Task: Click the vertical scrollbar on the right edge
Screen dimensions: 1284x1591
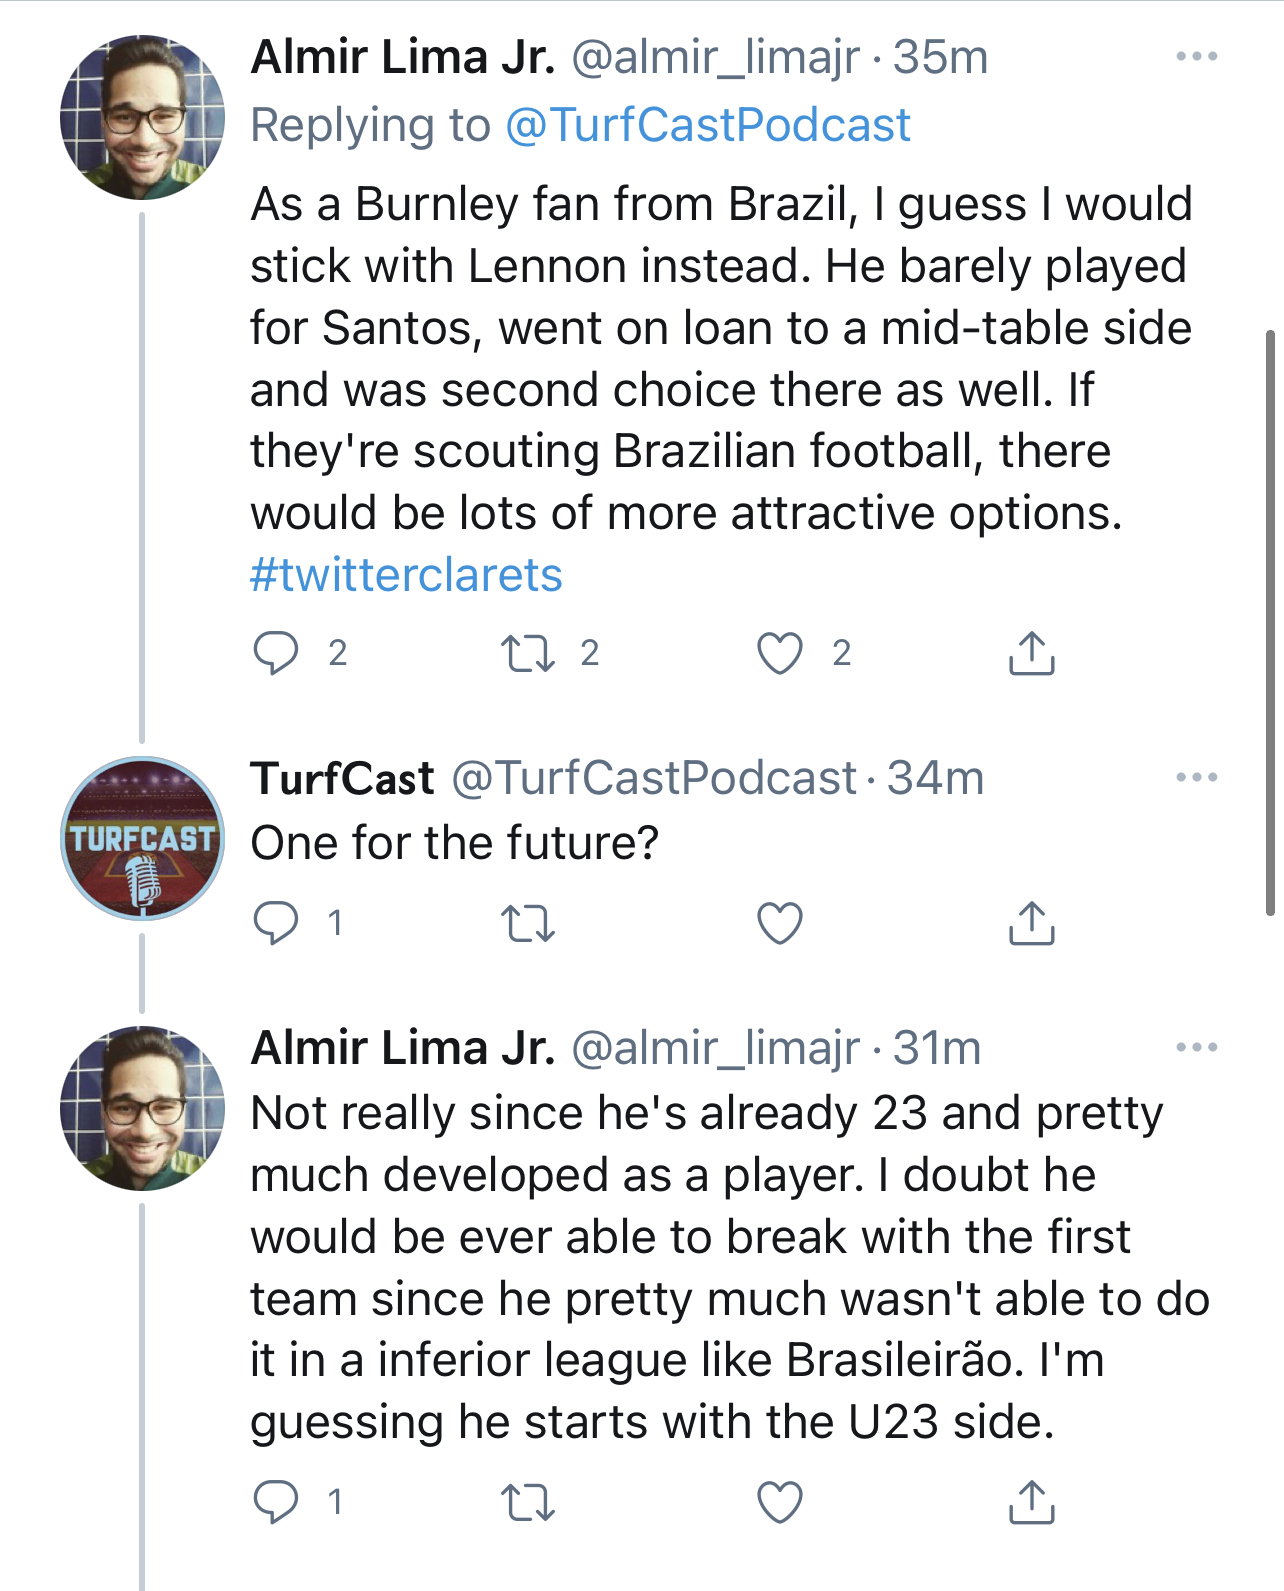Action: pyautogui.click(x=1270, y=620)
